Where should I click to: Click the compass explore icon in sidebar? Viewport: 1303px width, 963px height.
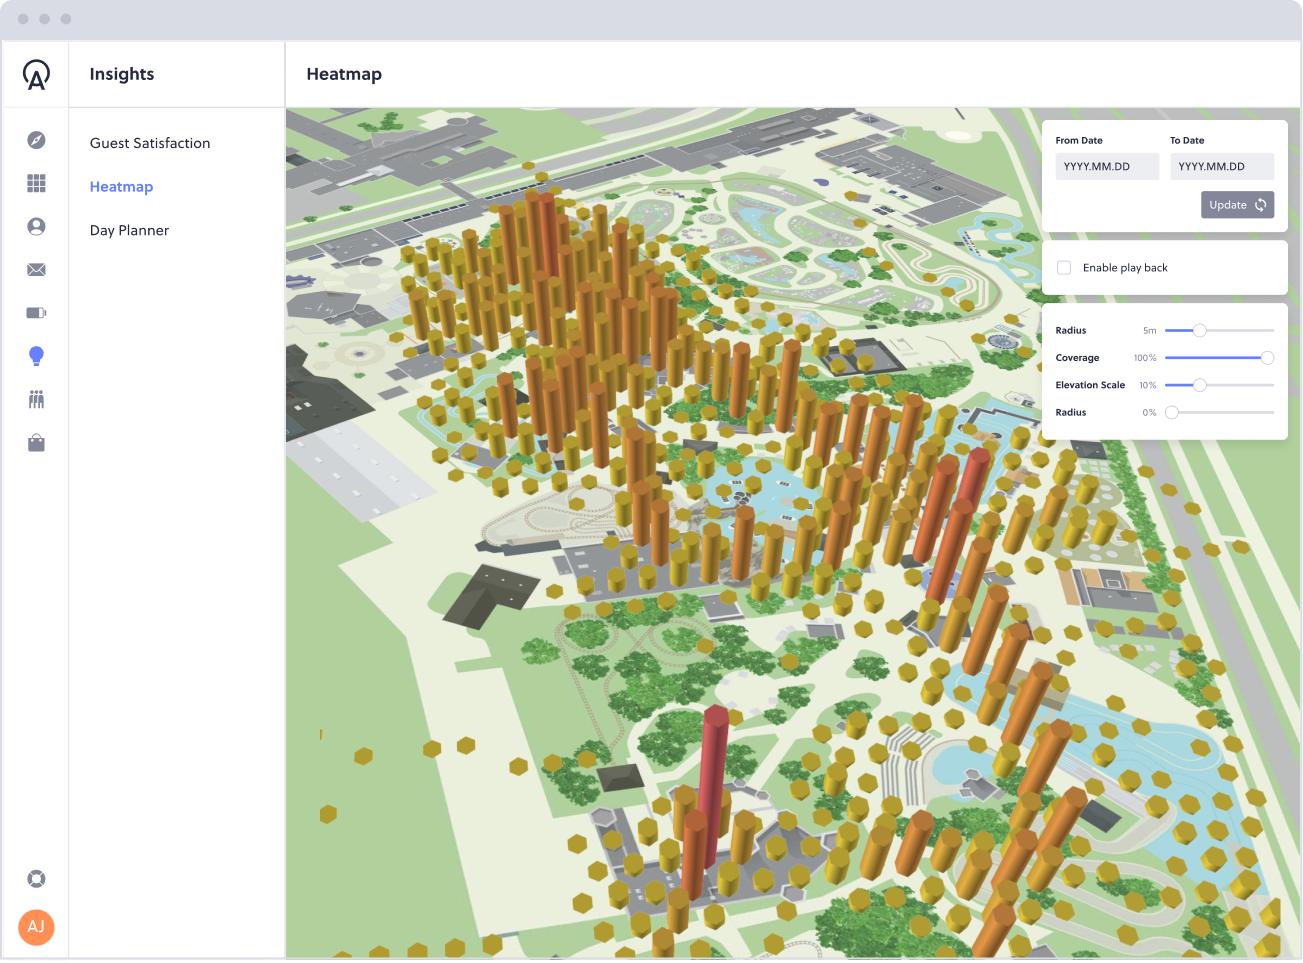click(x=36, y=140)
